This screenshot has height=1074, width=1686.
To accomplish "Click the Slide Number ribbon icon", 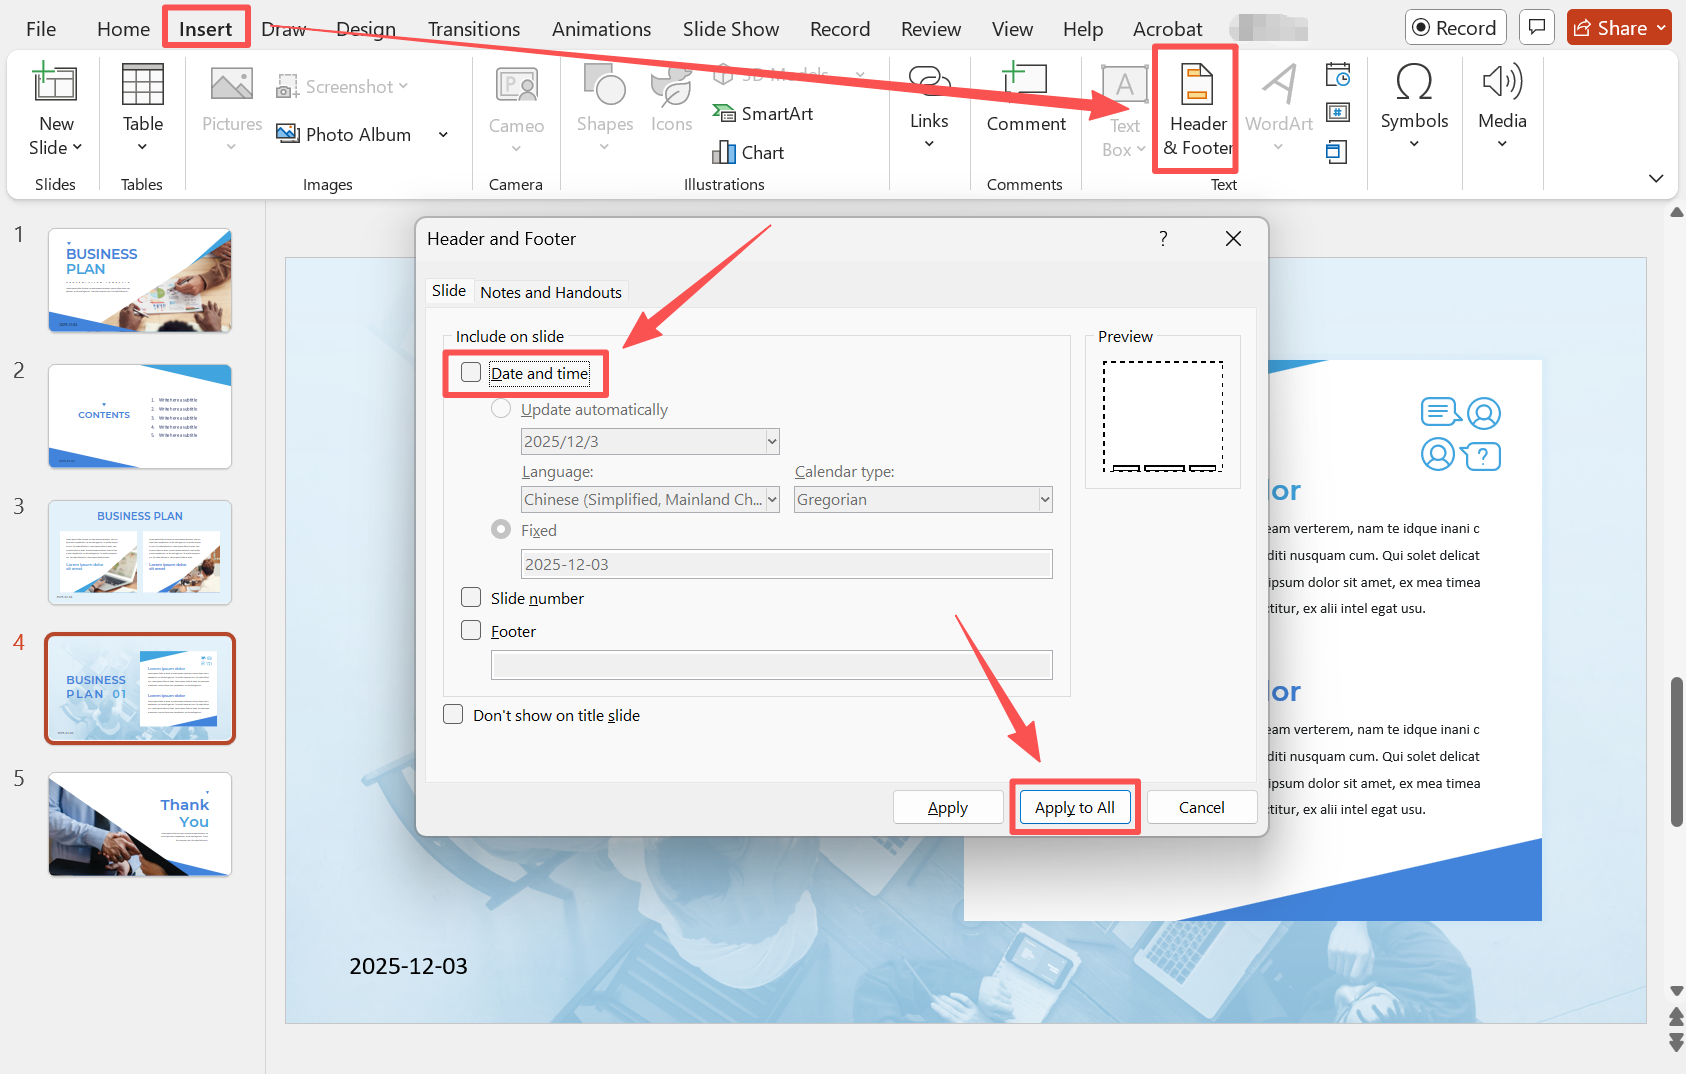I will point(1338,112).
